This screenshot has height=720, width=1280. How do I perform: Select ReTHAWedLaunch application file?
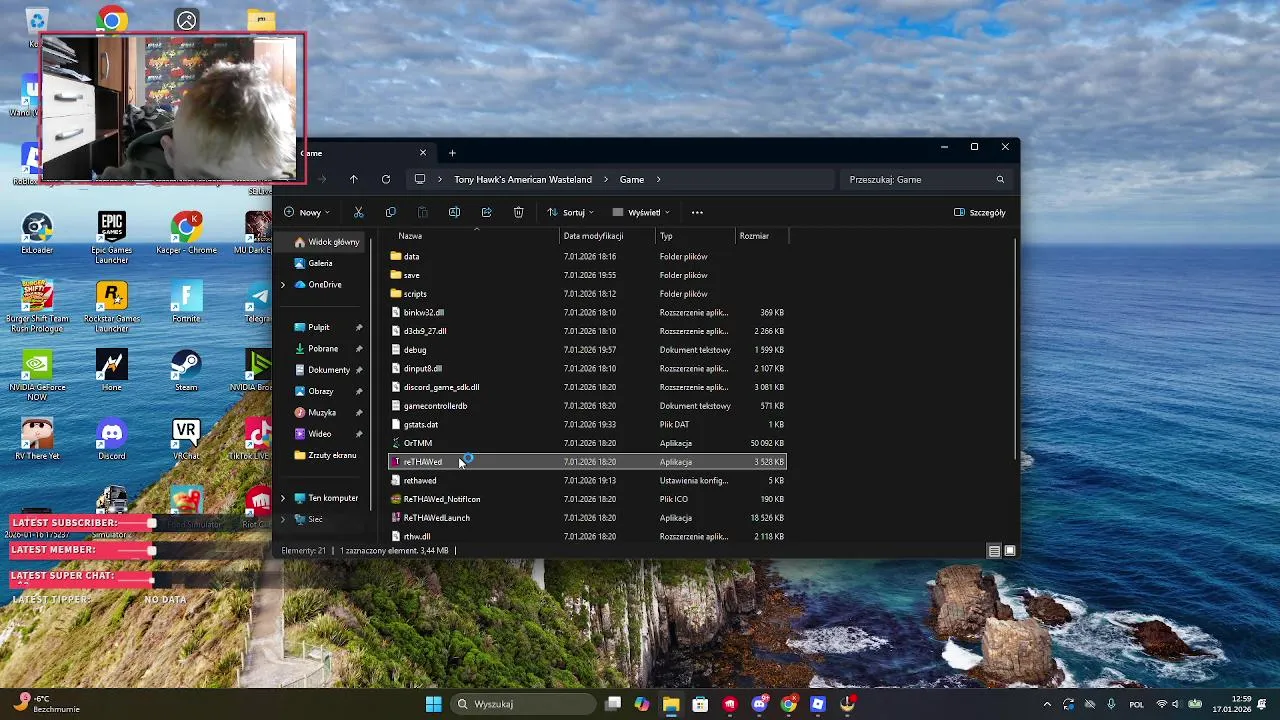tap(587, 518)
